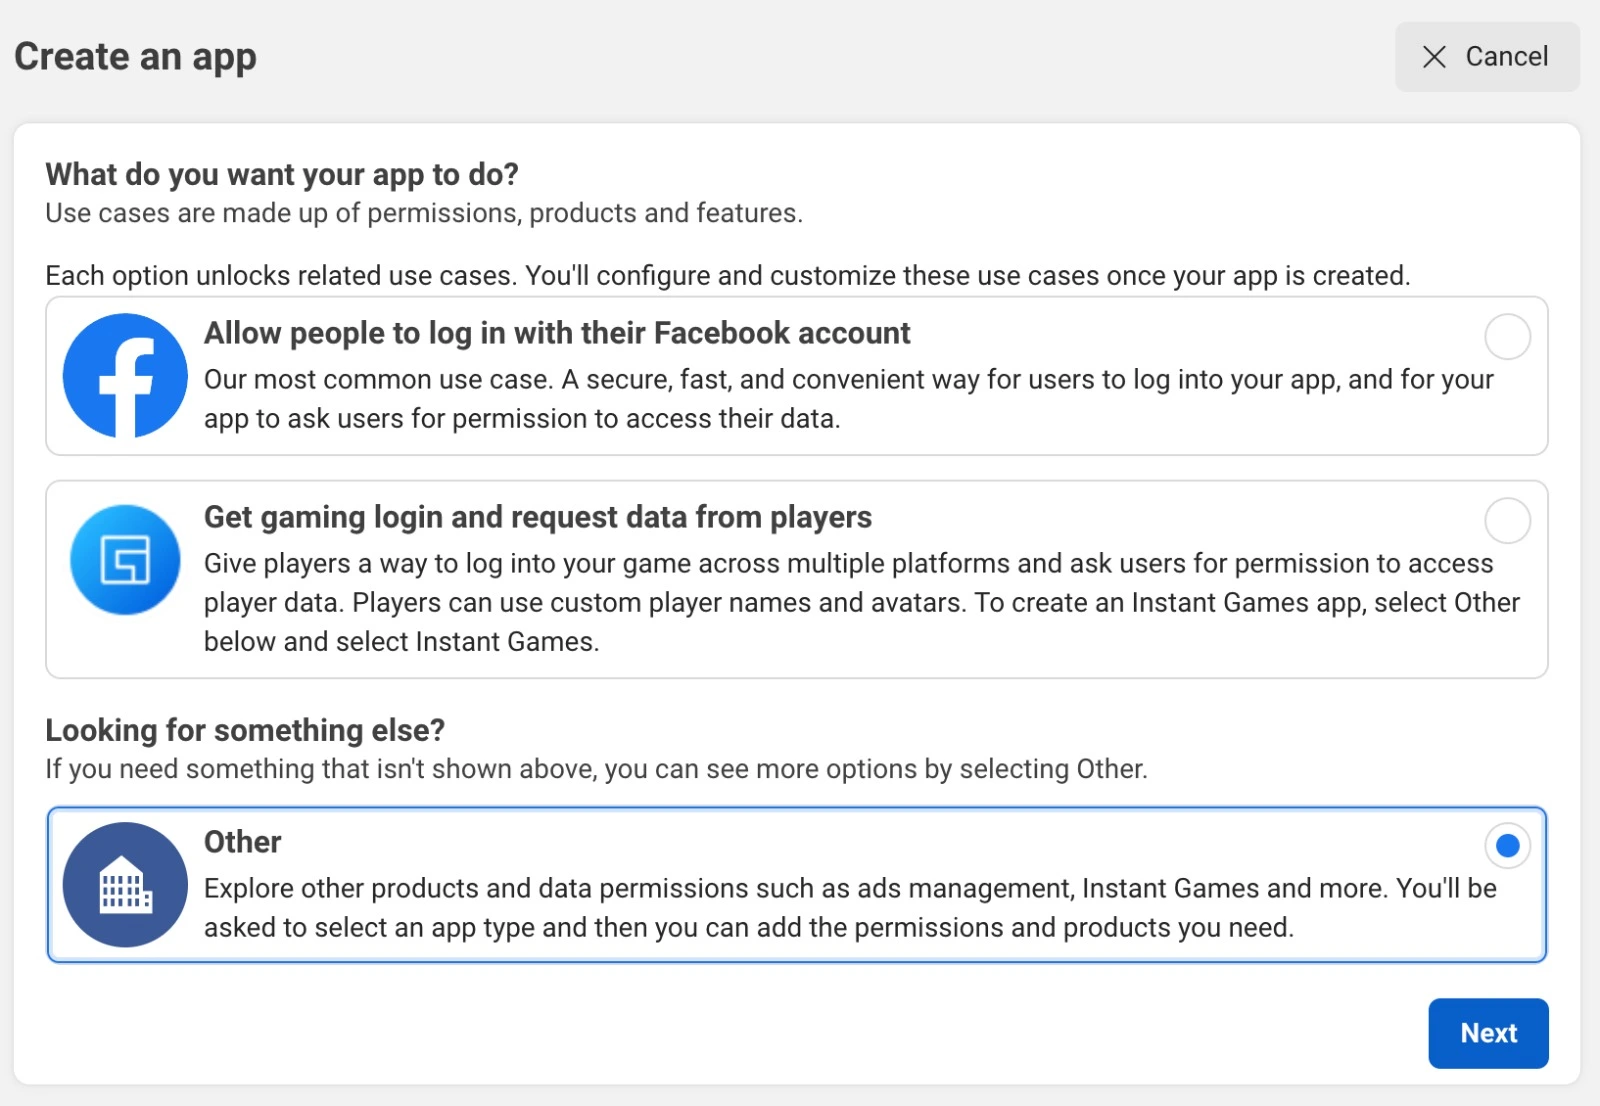Select the Facebook login radio button
The width and height of the screenshot is (1600, 1106).
pyautogui.click(x=1507, y=337)
